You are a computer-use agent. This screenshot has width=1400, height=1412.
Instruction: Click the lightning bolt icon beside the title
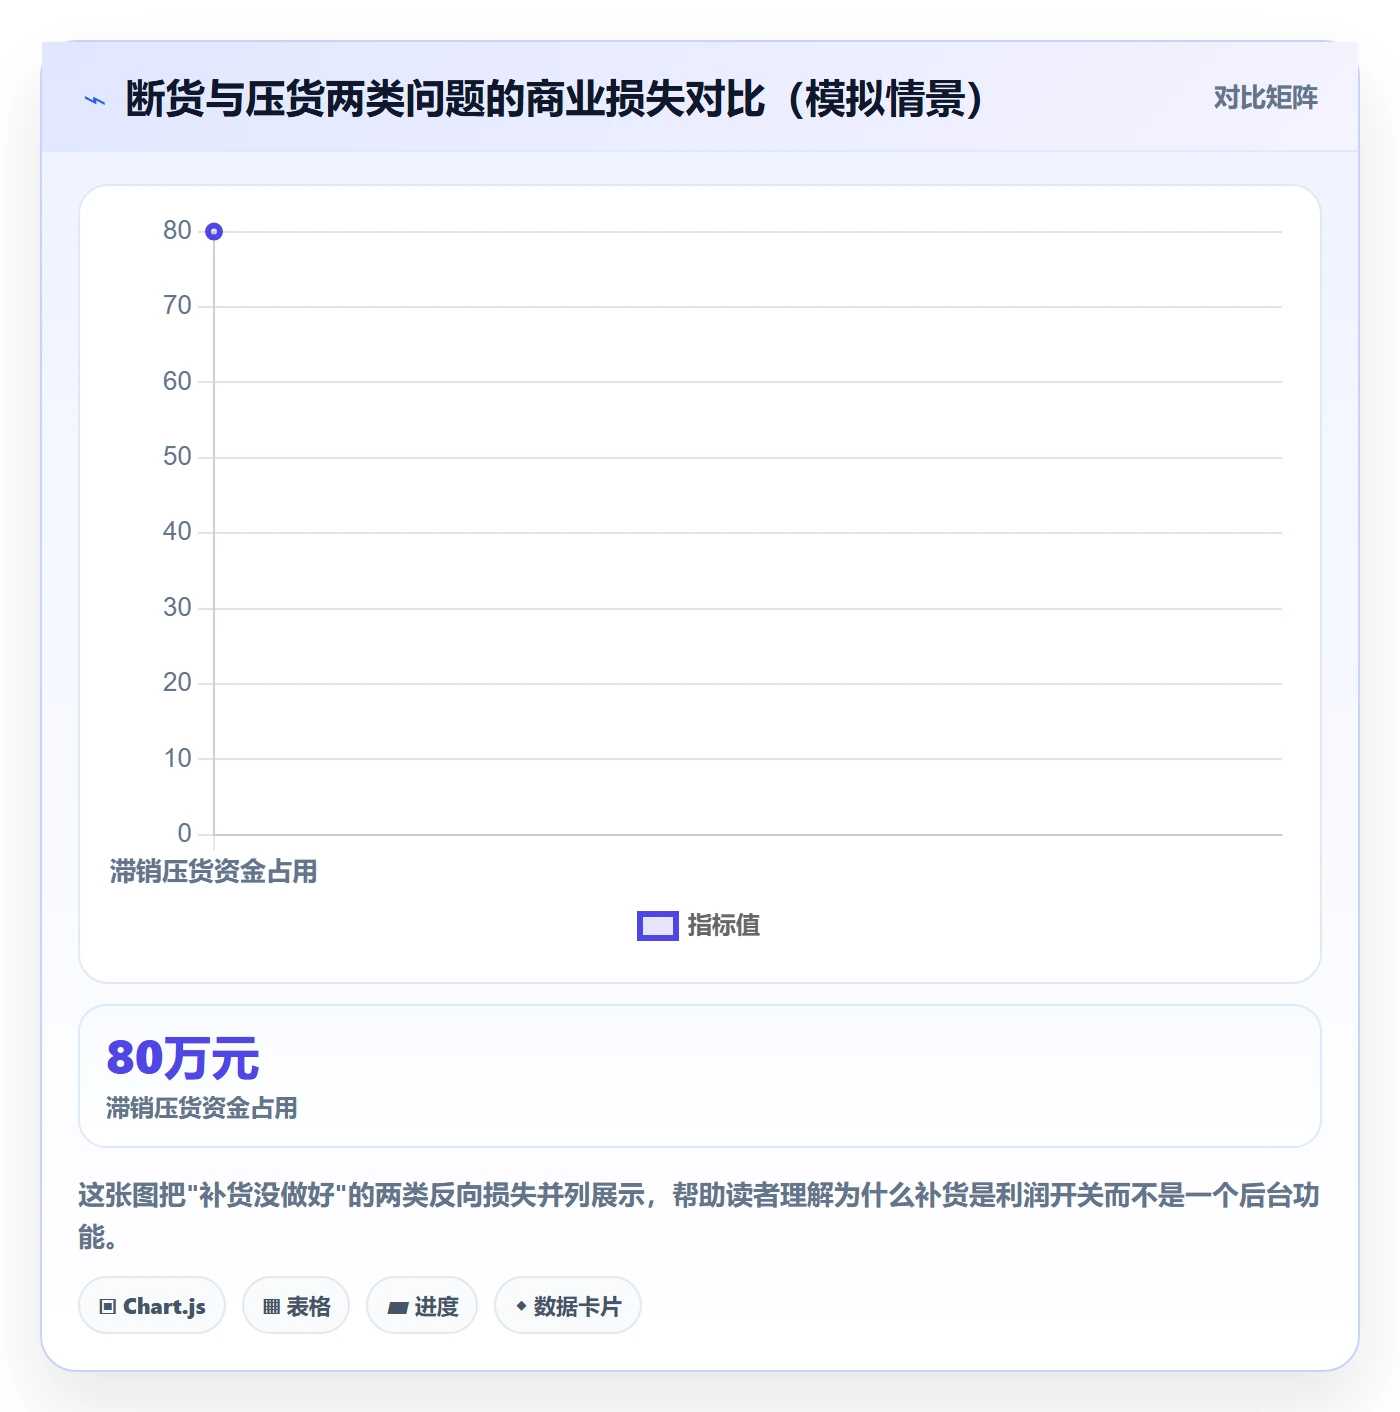pyautogui.click(x=95, y=100)
